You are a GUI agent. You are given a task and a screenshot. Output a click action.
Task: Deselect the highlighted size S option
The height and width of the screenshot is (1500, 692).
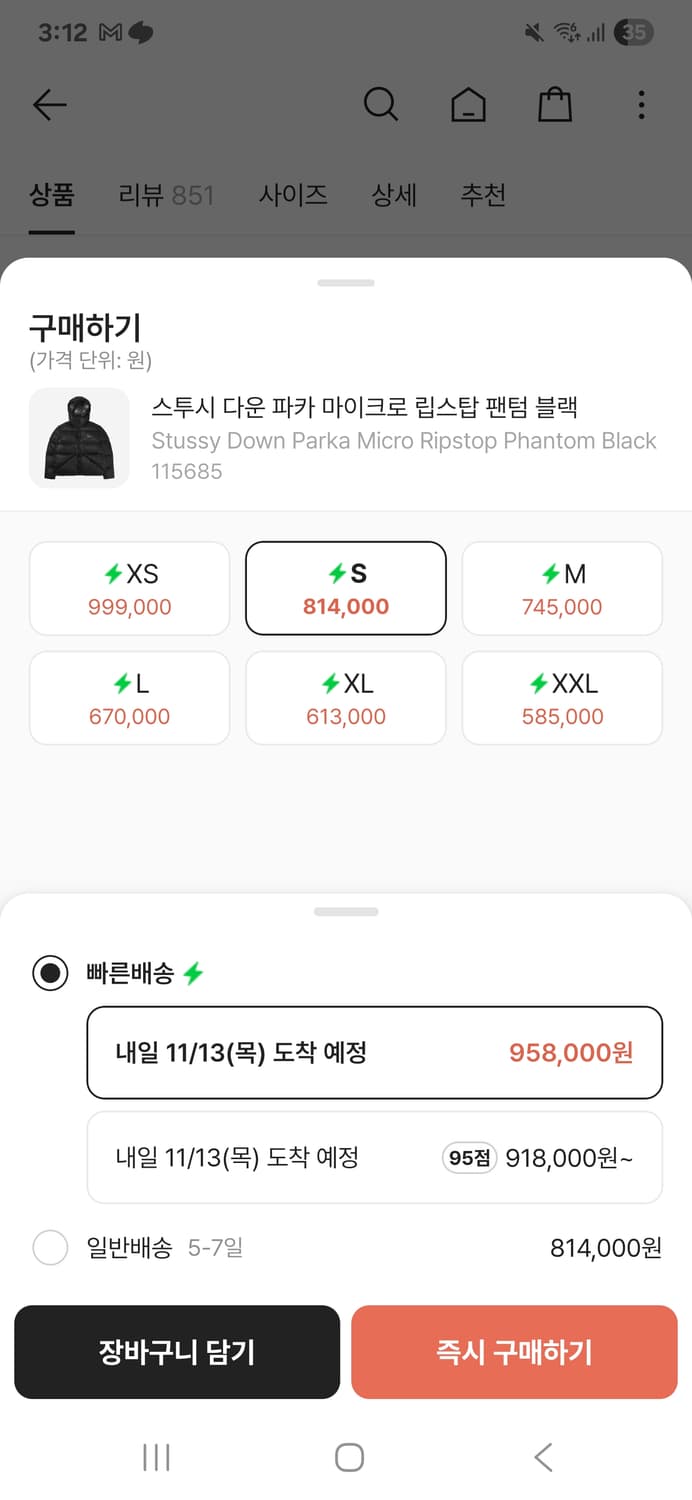tap(346, 588)
